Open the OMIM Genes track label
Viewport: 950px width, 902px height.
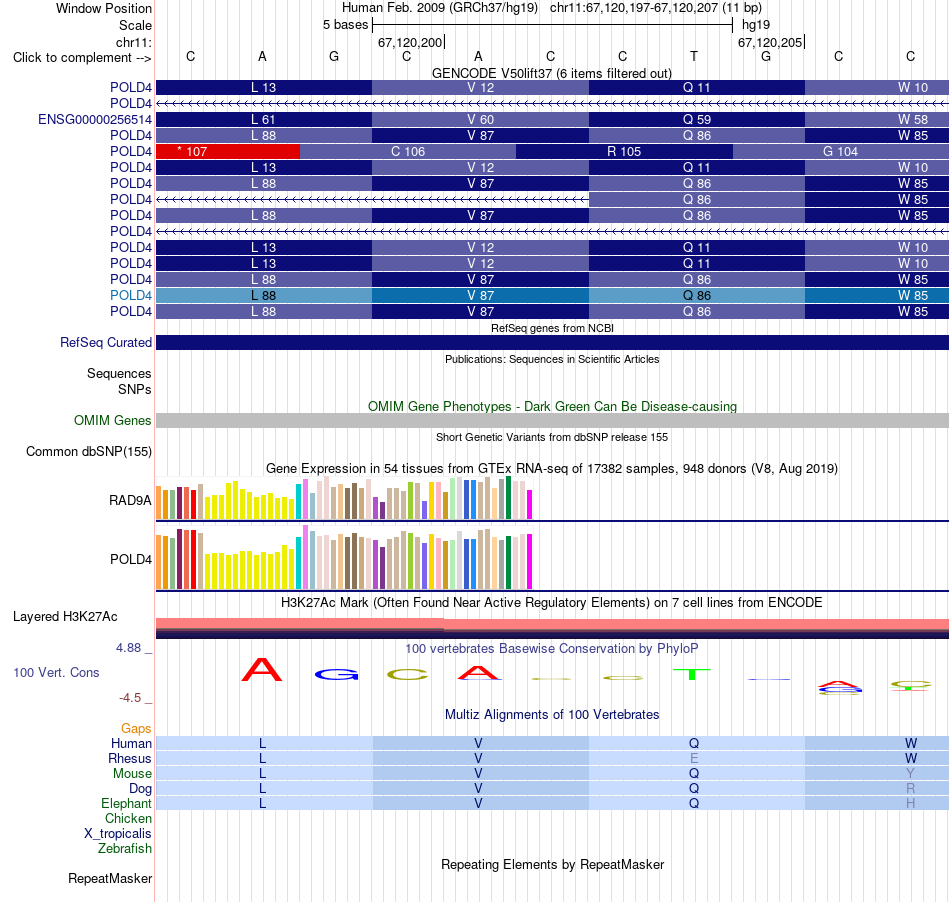click(x=113, y=420)
